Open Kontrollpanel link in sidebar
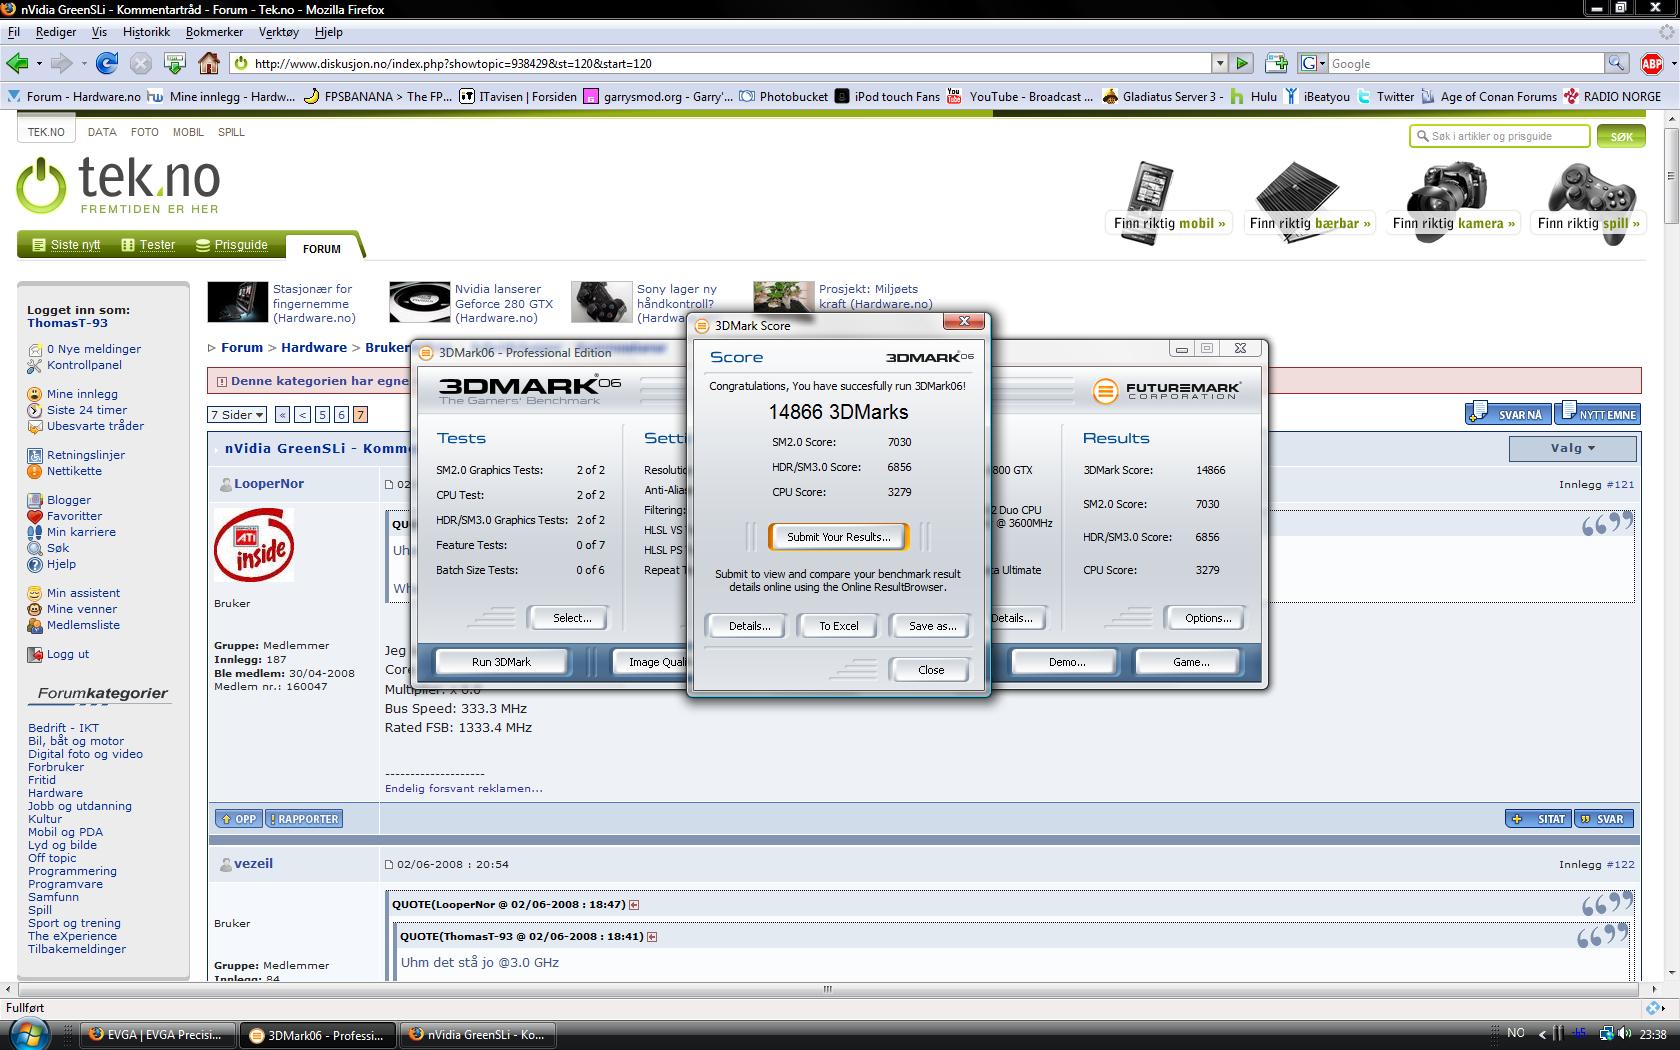 point(84,365)
